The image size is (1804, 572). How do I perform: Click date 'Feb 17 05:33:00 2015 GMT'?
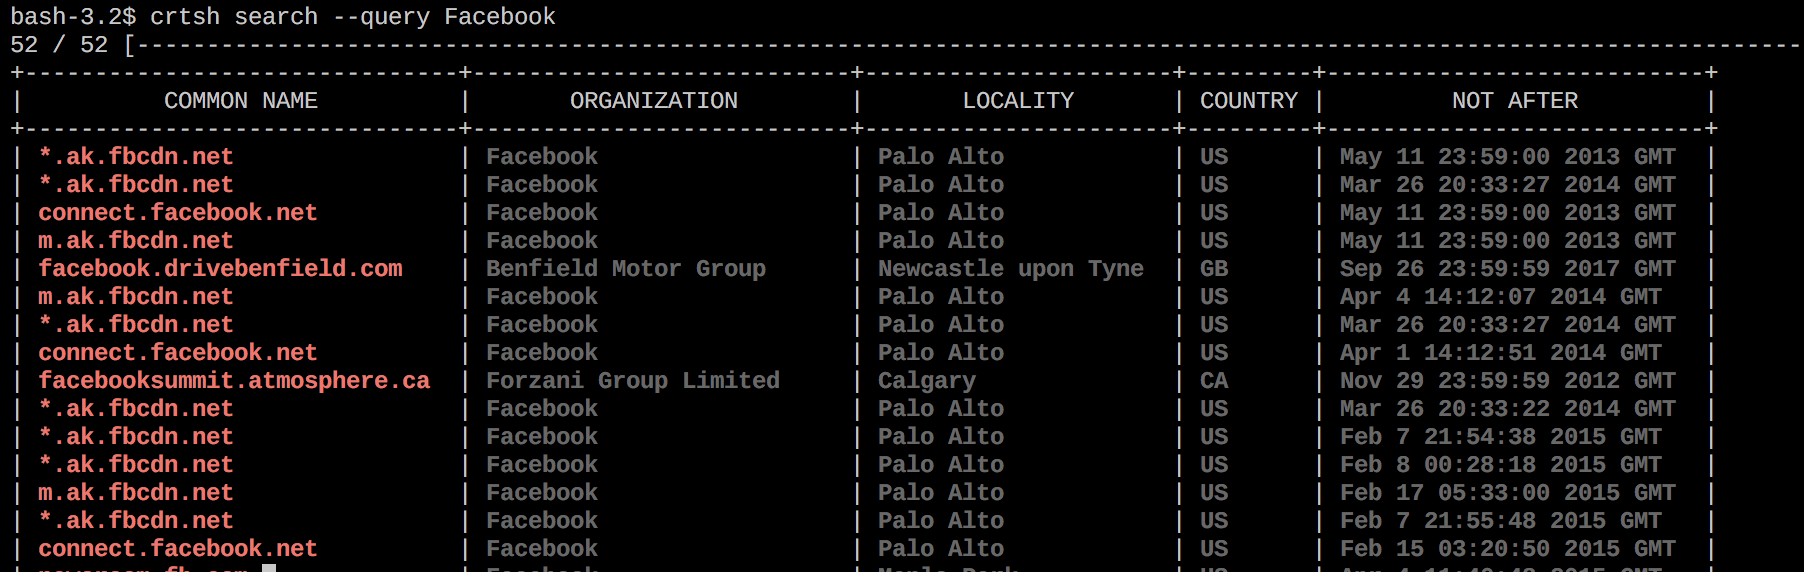click(1508, 493)
